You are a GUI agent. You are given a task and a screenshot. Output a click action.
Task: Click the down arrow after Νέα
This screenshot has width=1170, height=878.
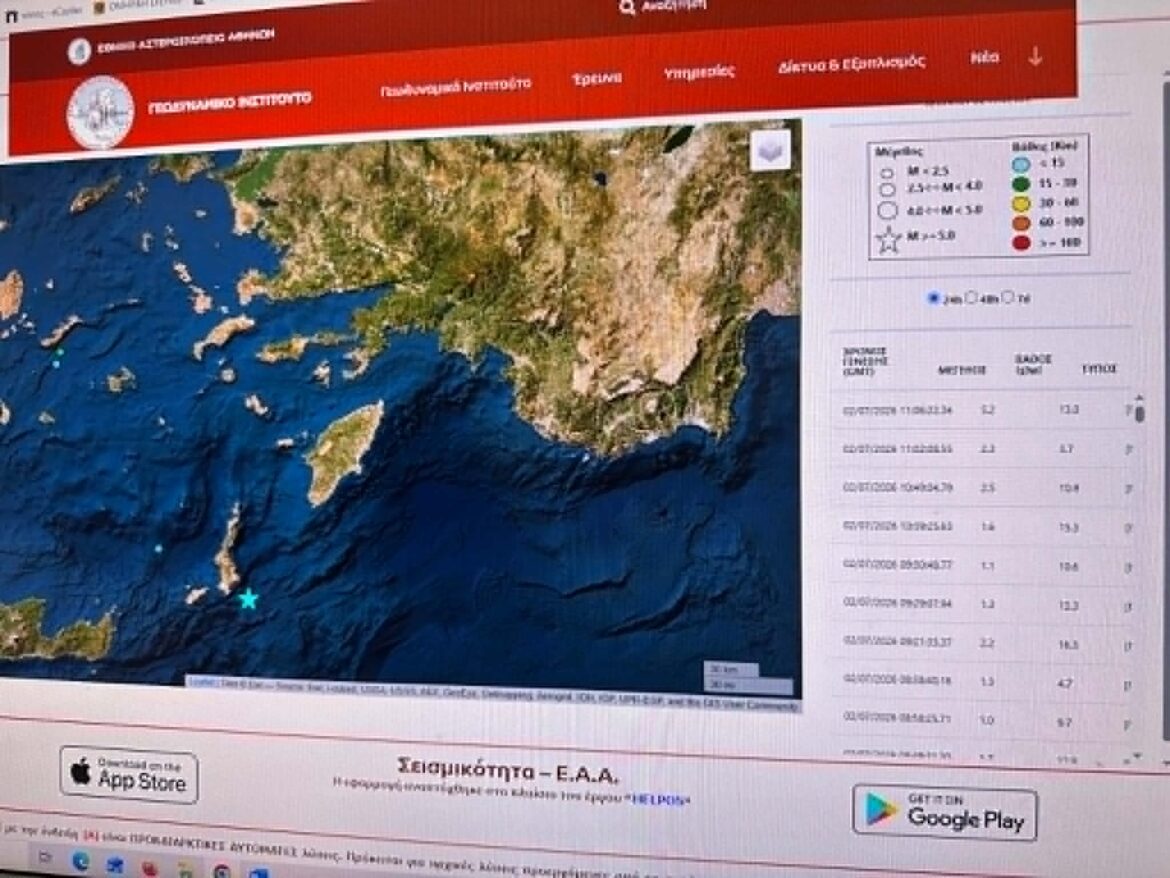(1035, 57)
